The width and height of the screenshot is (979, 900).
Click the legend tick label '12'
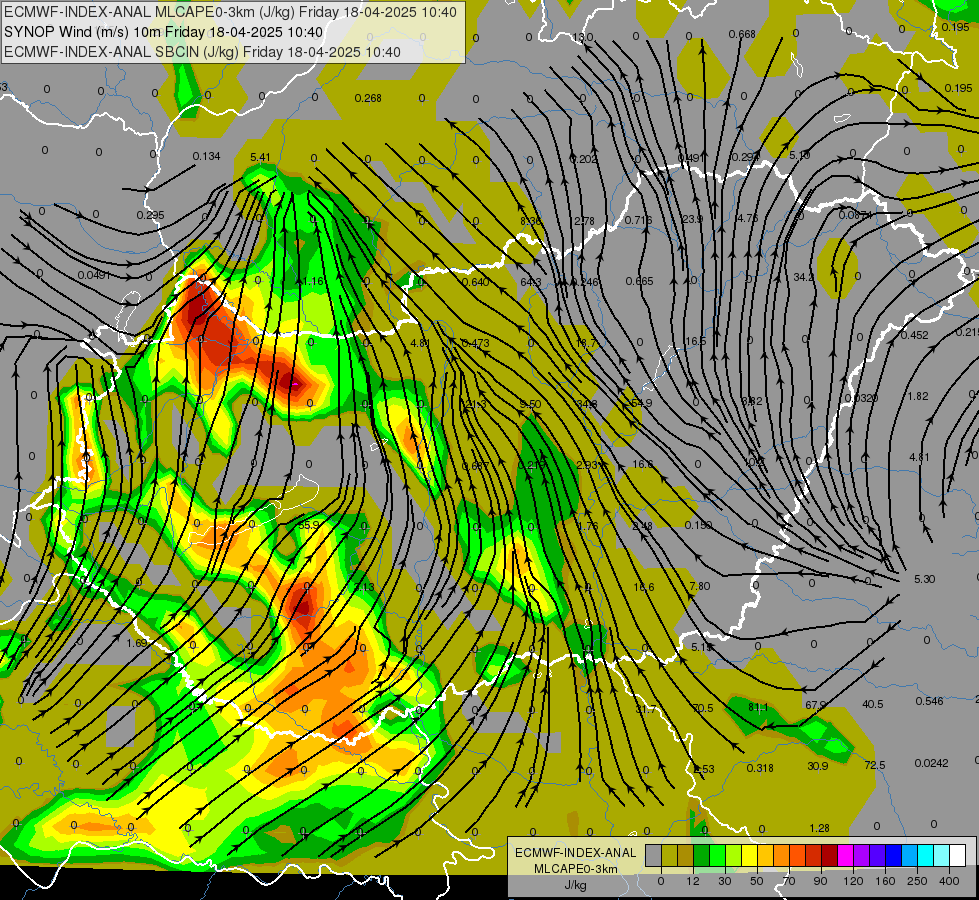[692, 881]
